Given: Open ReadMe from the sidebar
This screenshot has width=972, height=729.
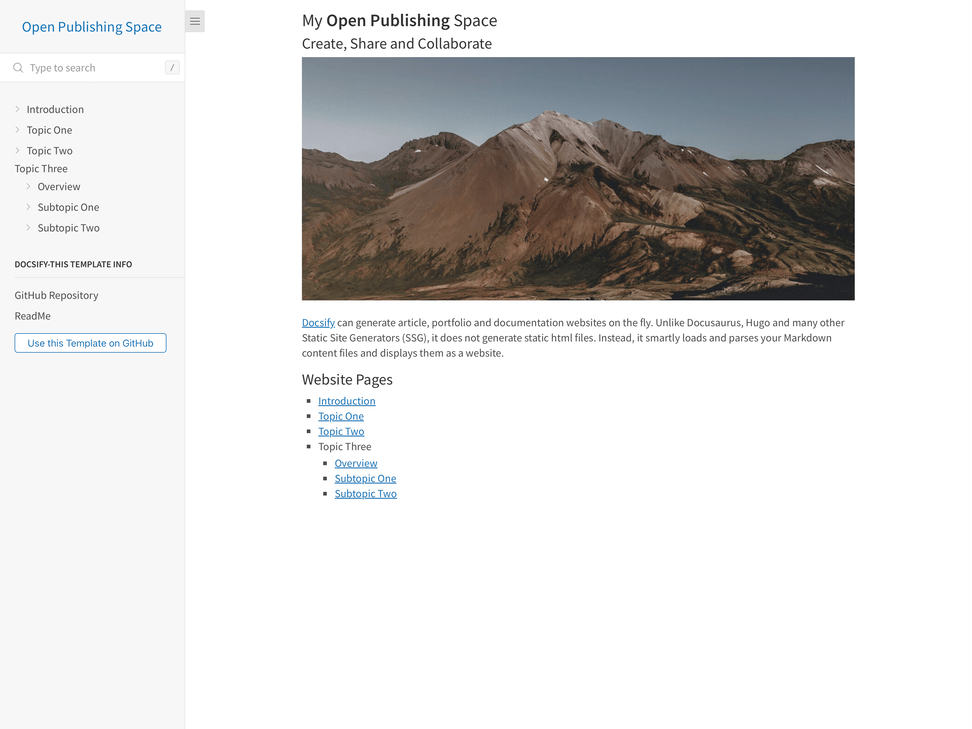Looking at the screenshot, I should pos(32,316).
